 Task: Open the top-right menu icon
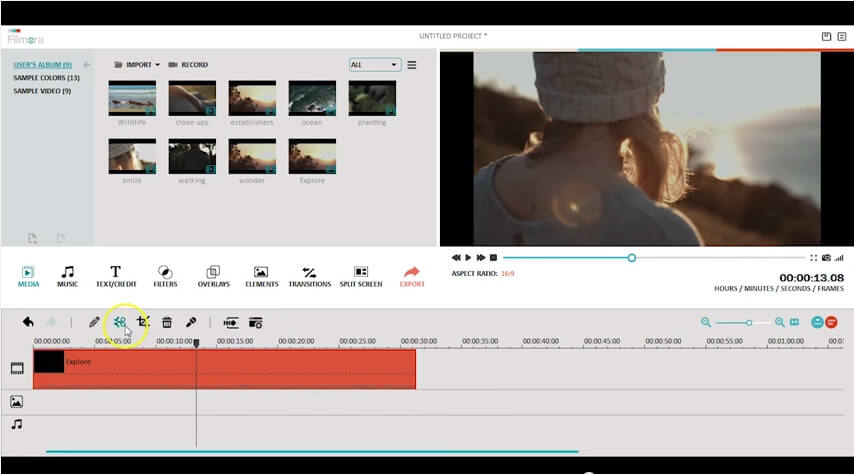point(841,37)
